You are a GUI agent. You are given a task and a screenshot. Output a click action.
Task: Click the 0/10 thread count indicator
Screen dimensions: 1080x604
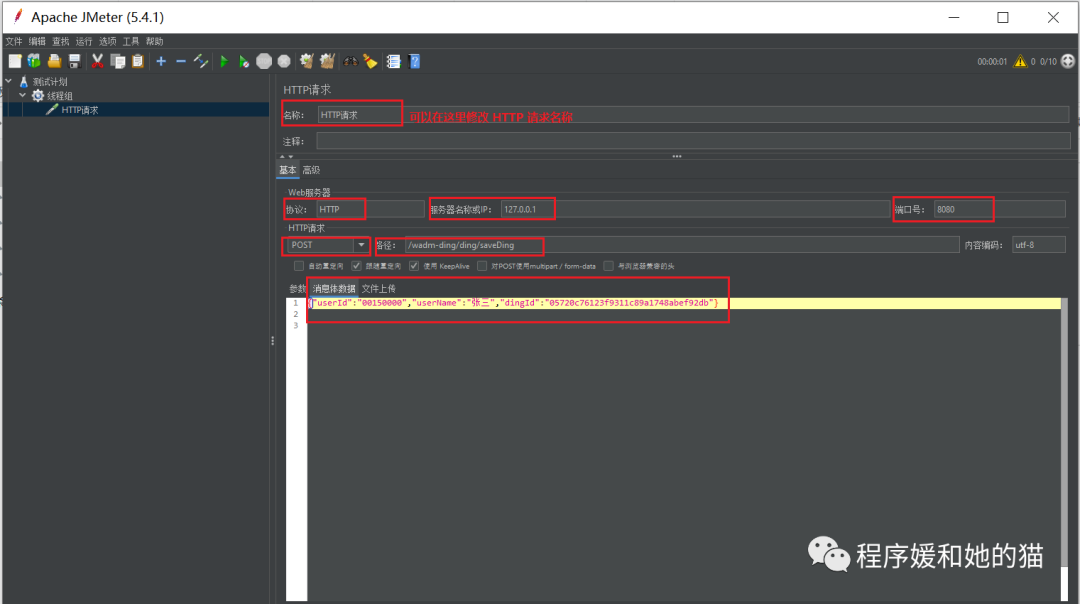[x=1048, y=61]
